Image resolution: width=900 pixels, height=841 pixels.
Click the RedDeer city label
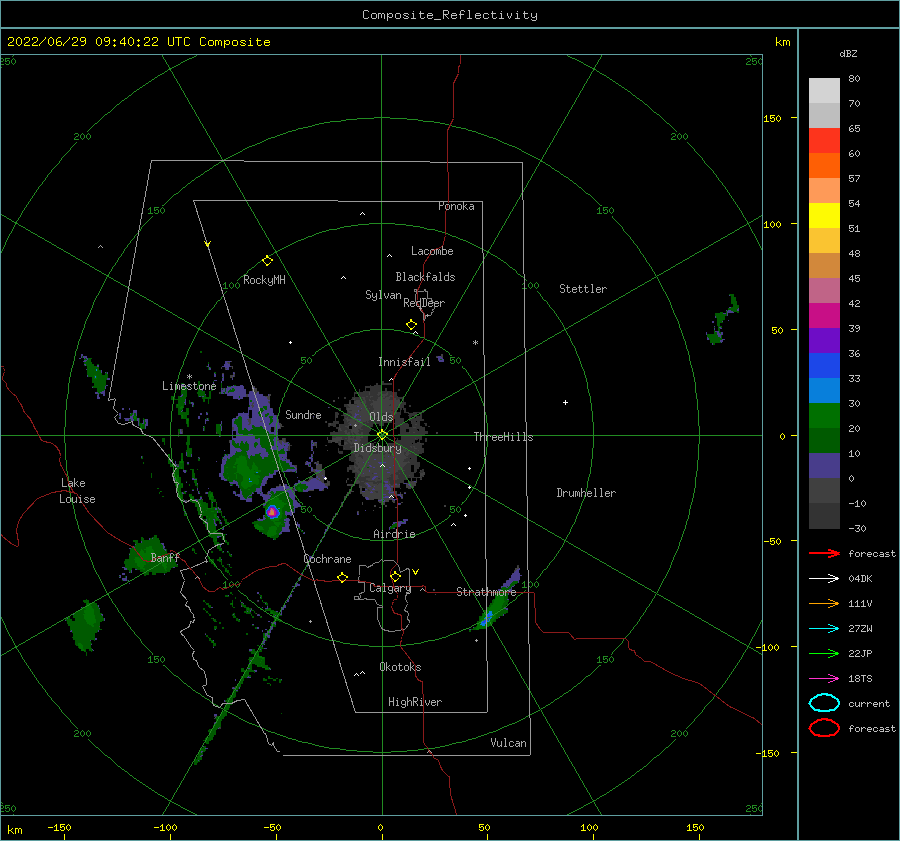coord(424,303)
